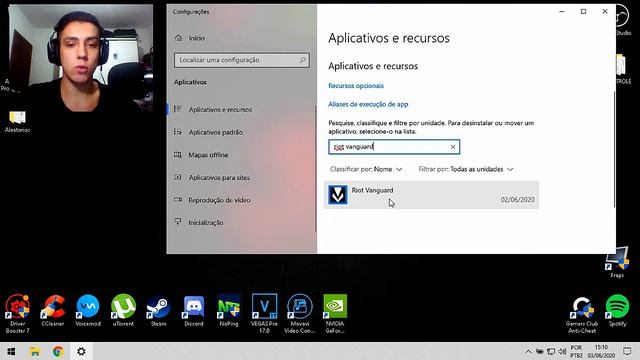
Task: Open File Explorer from taskbar
Action: click(35, 351)
